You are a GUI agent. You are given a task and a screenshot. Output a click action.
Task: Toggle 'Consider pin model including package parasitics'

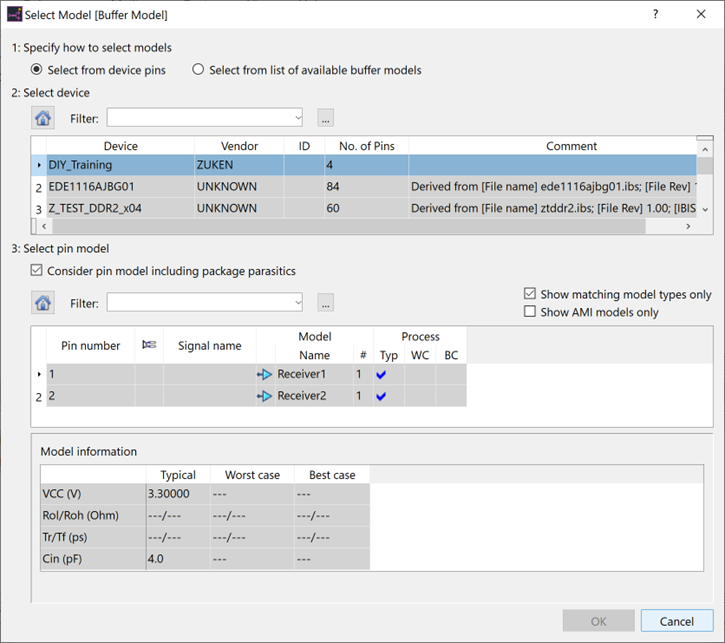(37, 271)
